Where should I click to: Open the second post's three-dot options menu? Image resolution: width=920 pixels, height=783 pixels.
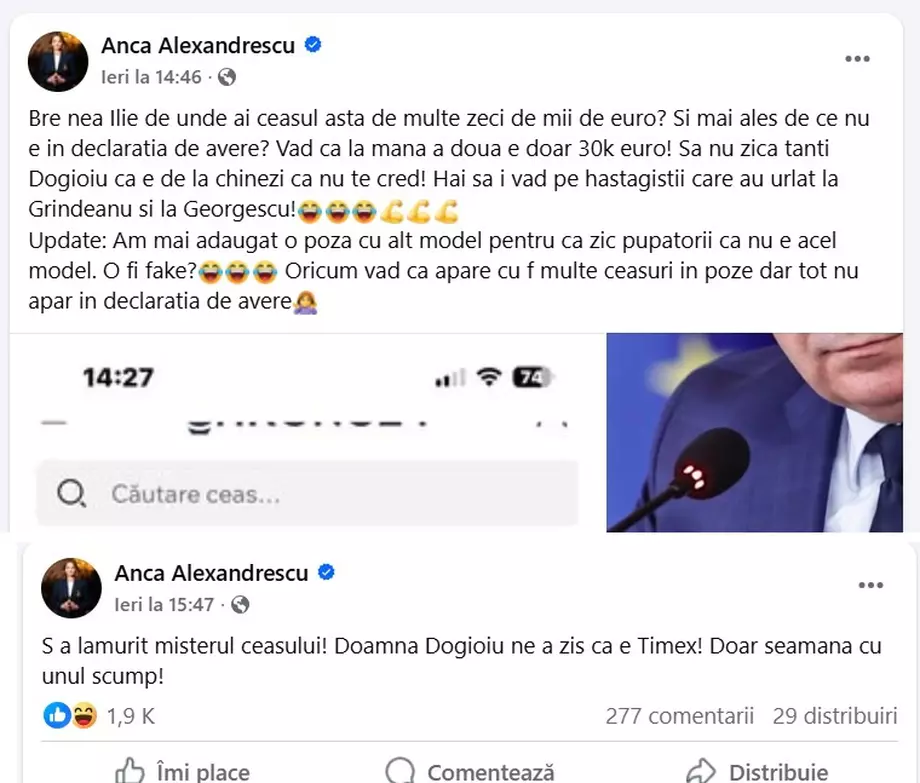tap(871, 585)
